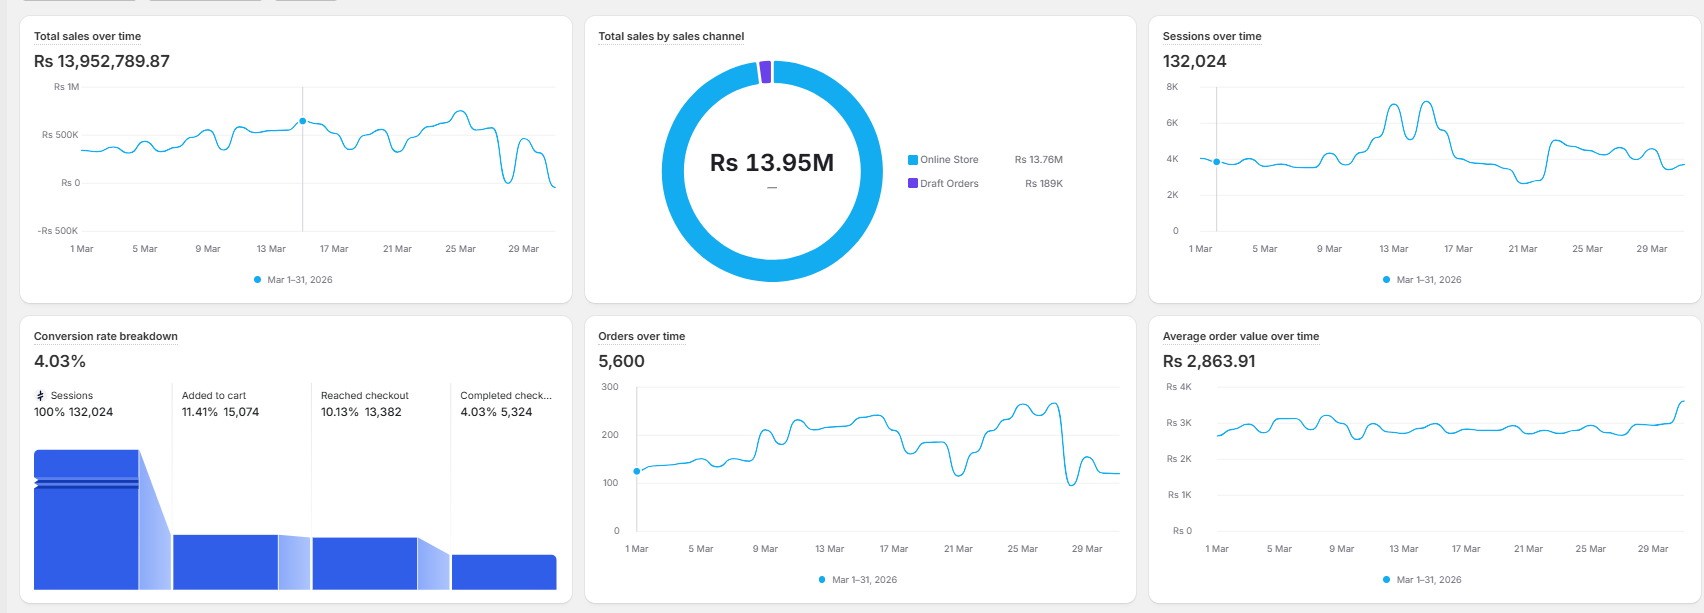Click the highlighted data point on Total sales line
This screenshot has width=1704, height=613.
[303, 121]
